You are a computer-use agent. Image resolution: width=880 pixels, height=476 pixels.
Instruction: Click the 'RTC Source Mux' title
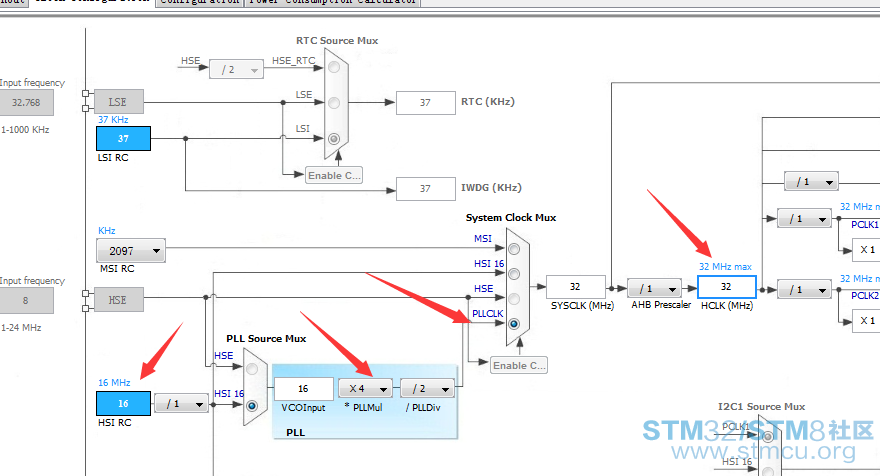pos(337,40)
